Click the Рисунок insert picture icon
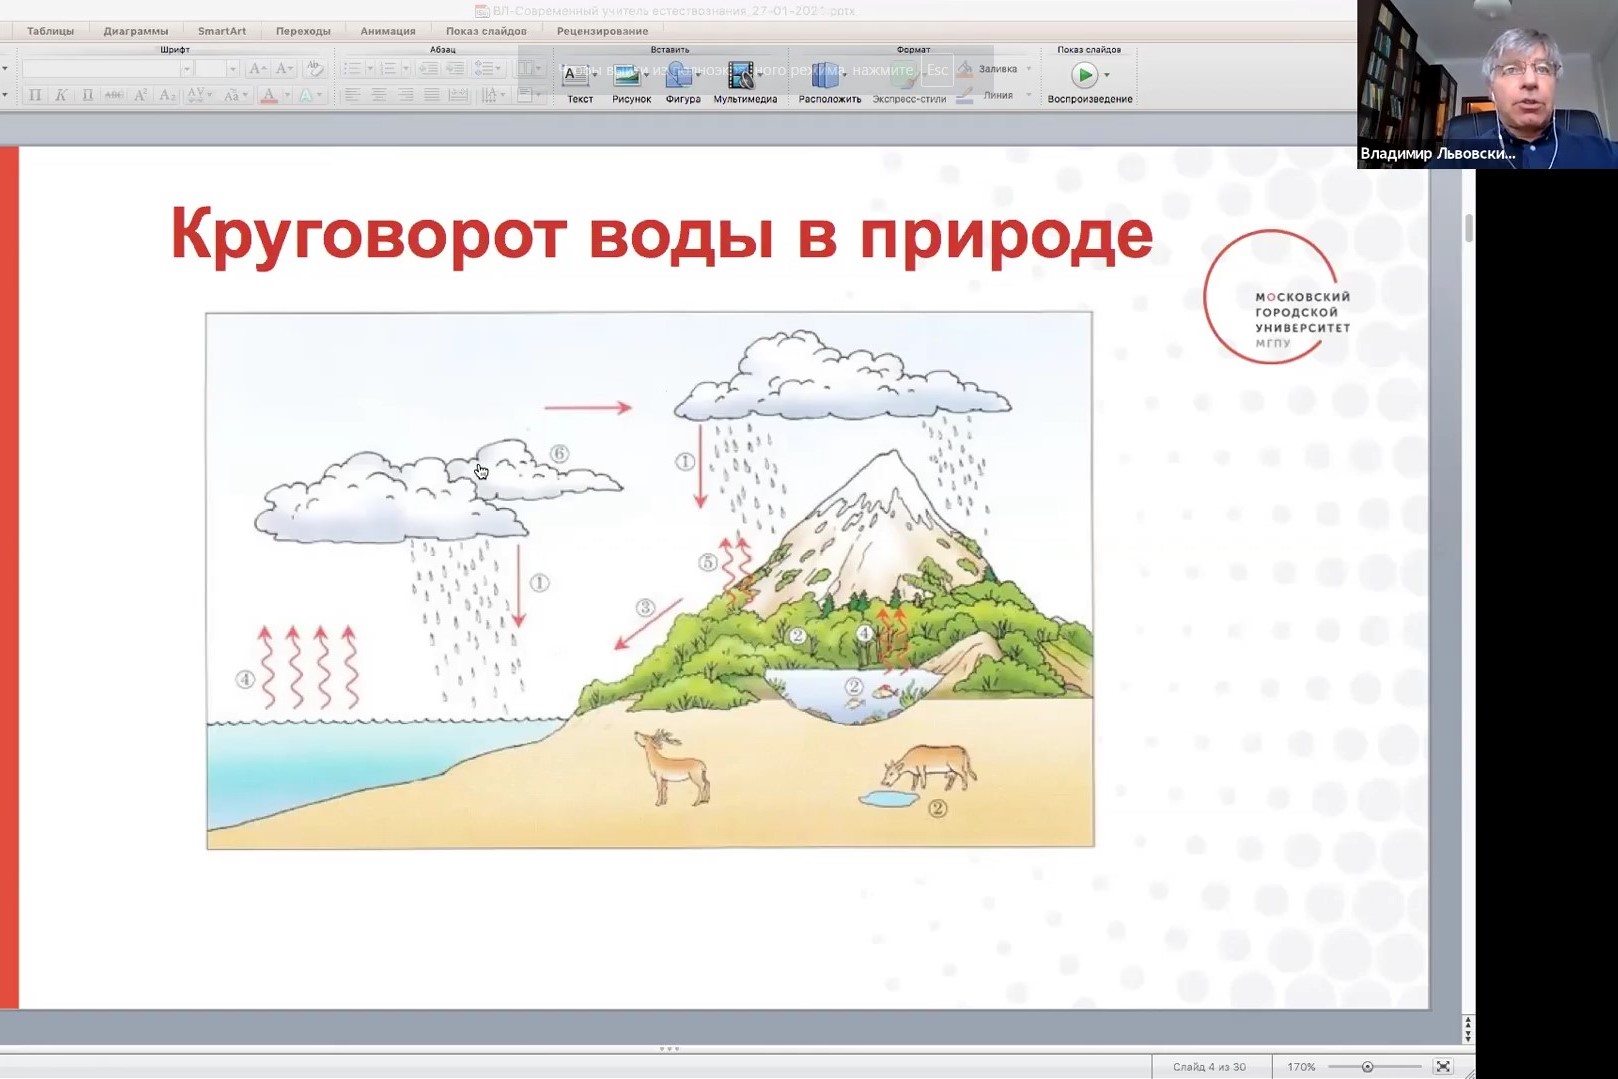This screenshot has height=1079, width=1618. point(630,77)
